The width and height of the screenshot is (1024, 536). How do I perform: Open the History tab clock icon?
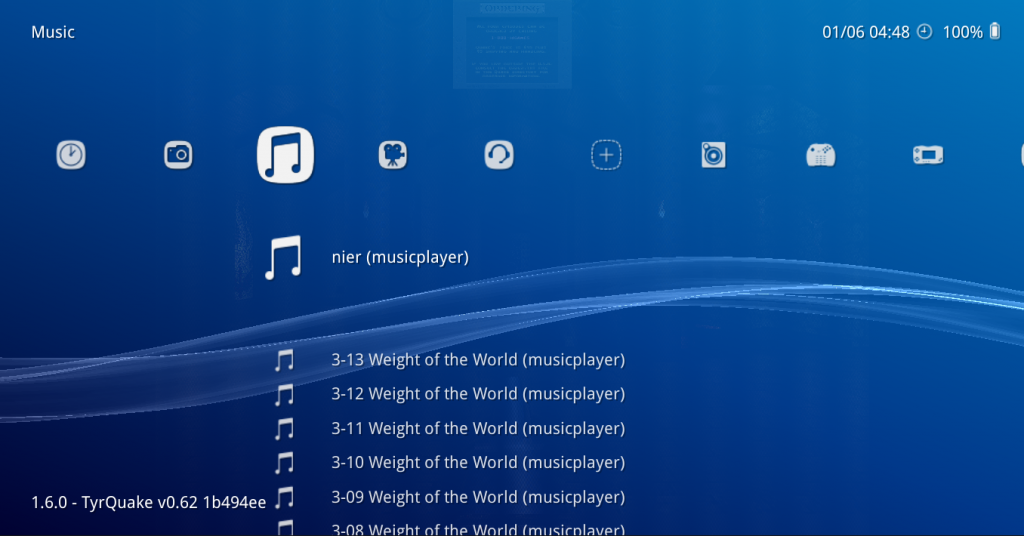[x=71, y=155]
